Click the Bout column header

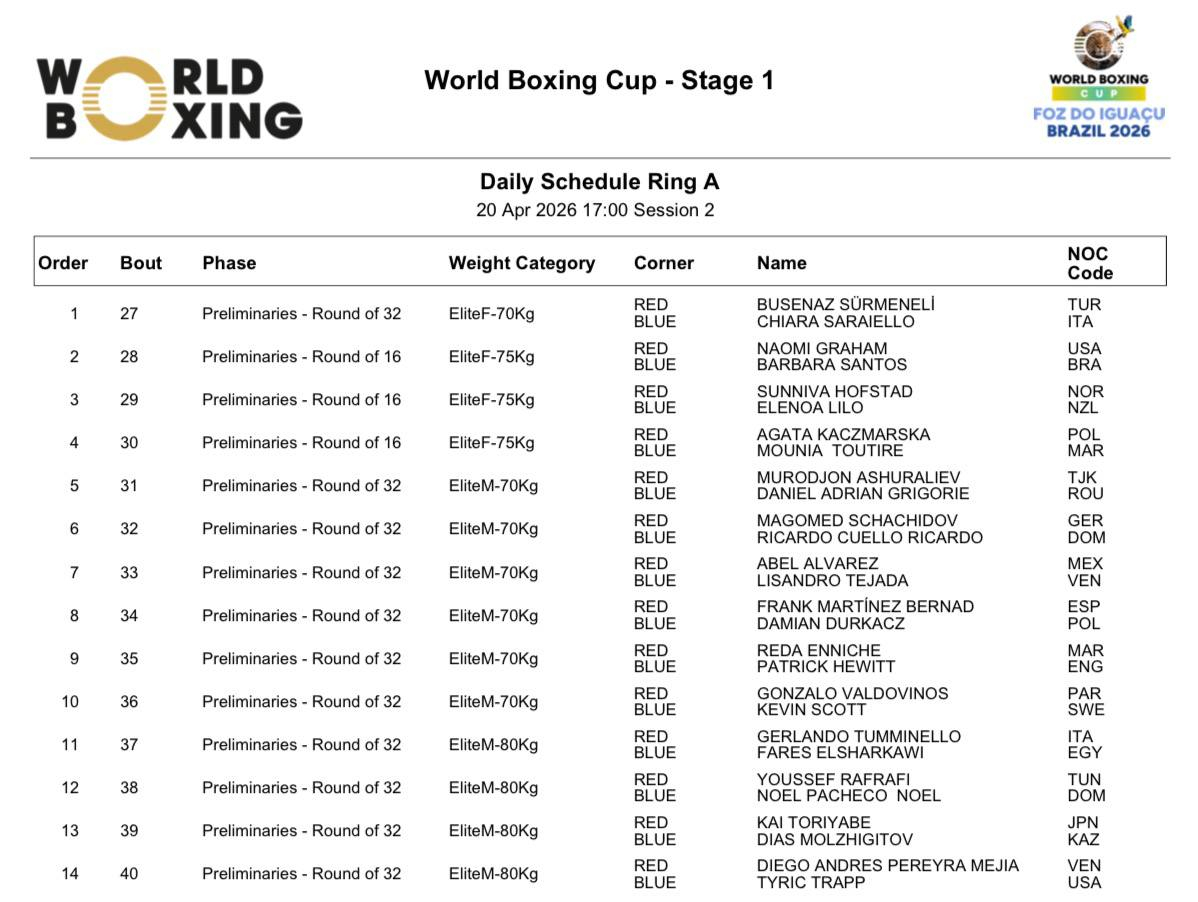(x=141, y=263)
